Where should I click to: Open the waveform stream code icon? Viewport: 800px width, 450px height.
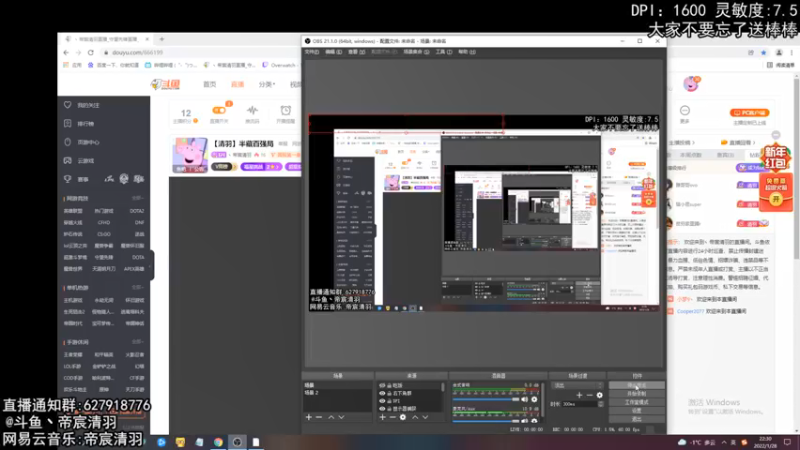252,111
